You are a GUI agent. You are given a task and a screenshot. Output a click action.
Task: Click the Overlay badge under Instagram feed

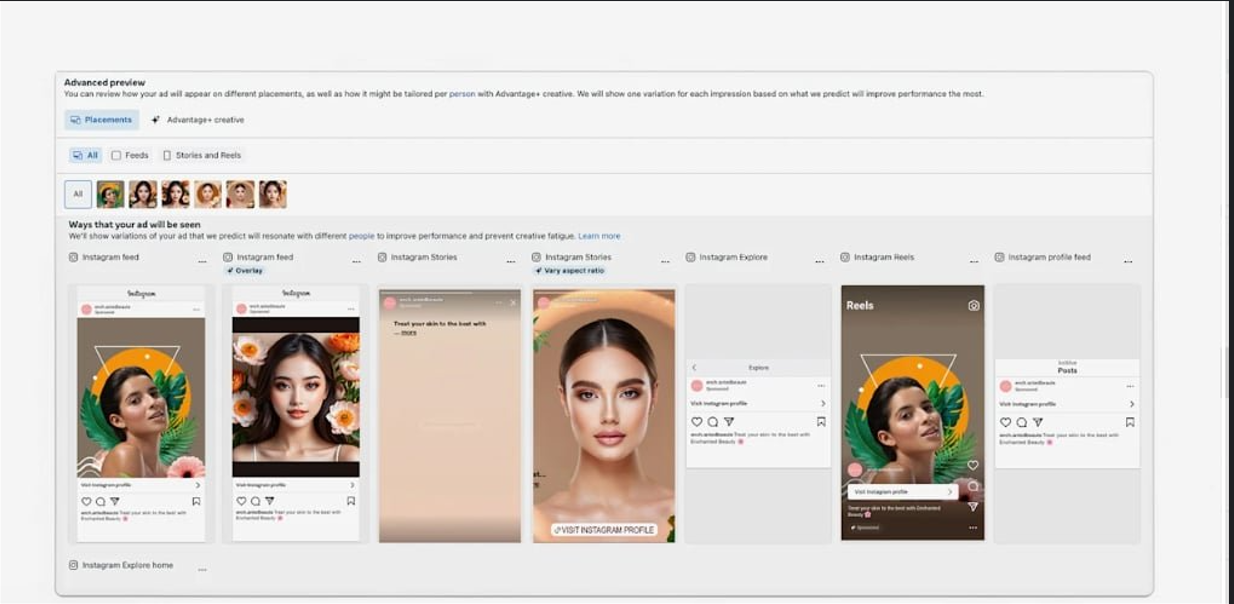pos(245,270)
